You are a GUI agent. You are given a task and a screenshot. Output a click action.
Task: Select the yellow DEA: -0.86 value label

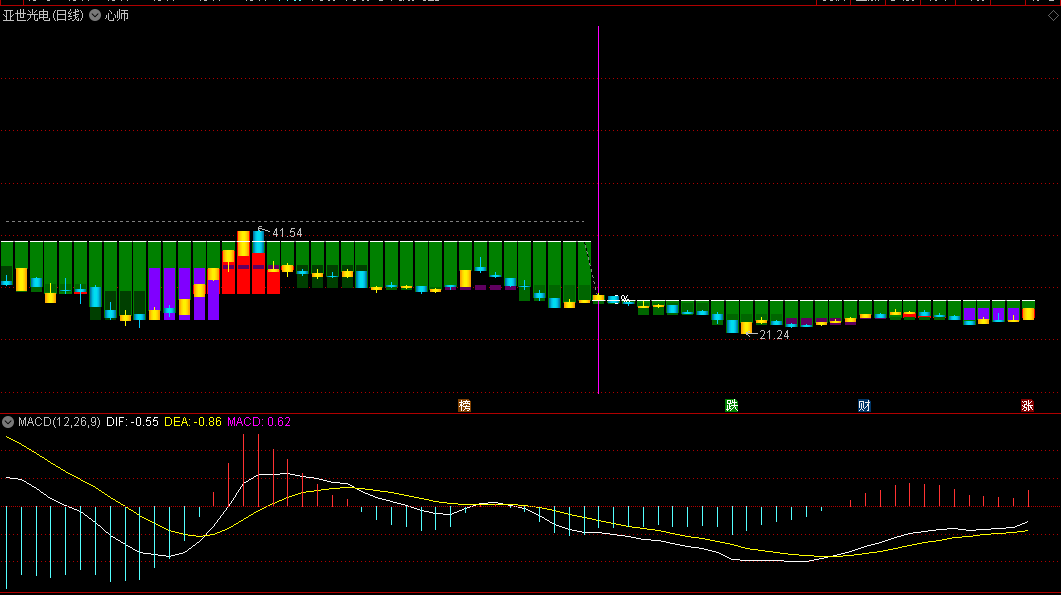click(192, 422)
